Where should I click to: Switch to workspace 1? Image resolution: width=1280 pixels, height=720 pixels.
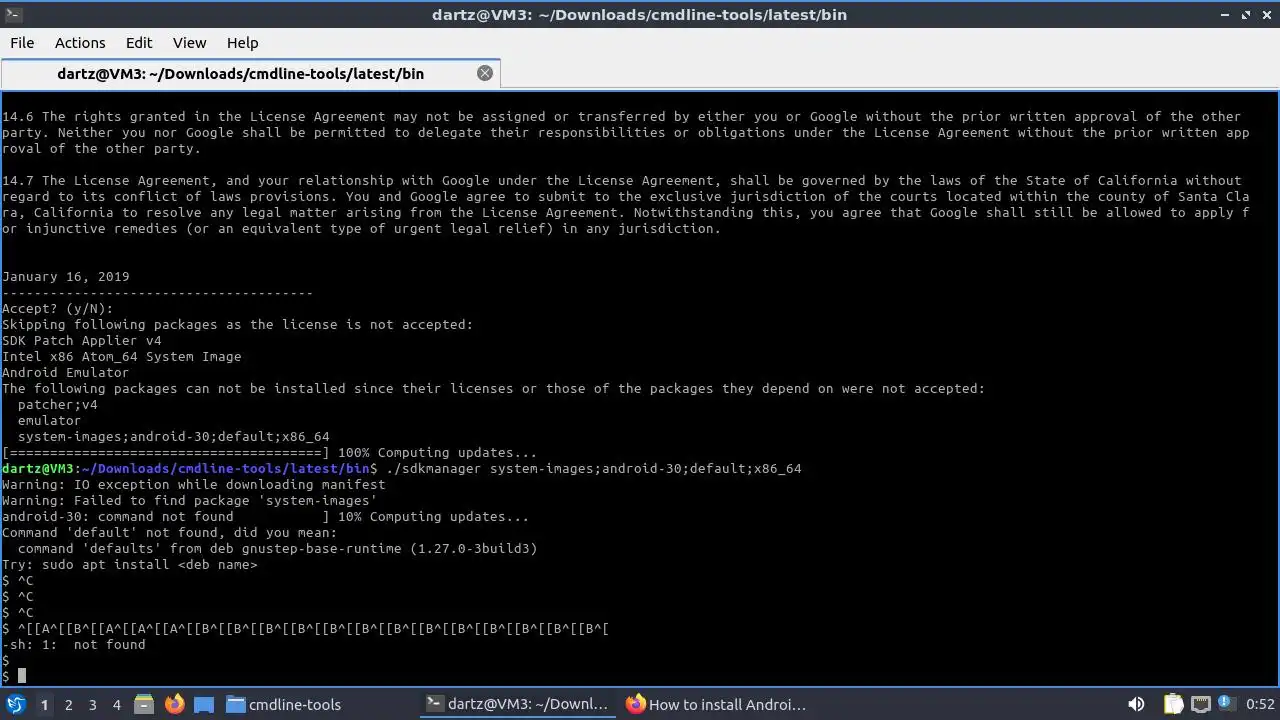coord(44,704)
